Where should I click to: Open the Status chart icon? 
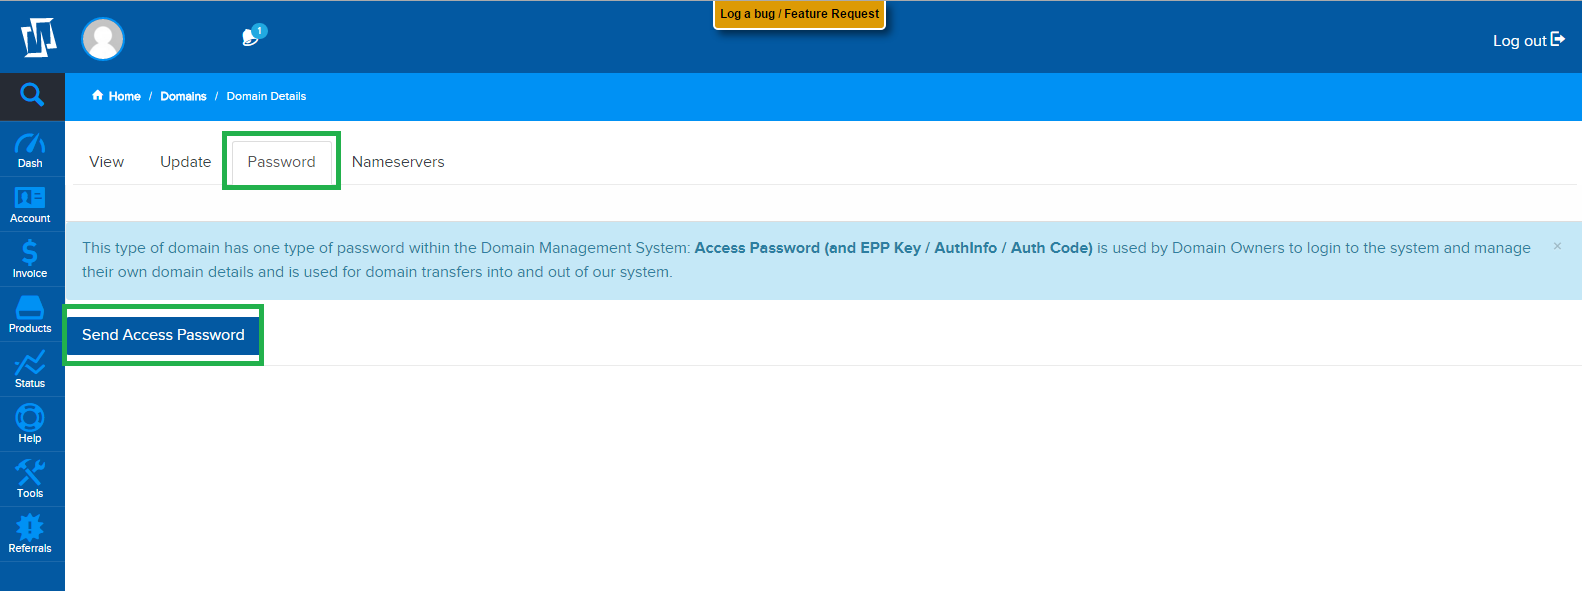coord(30,369)
